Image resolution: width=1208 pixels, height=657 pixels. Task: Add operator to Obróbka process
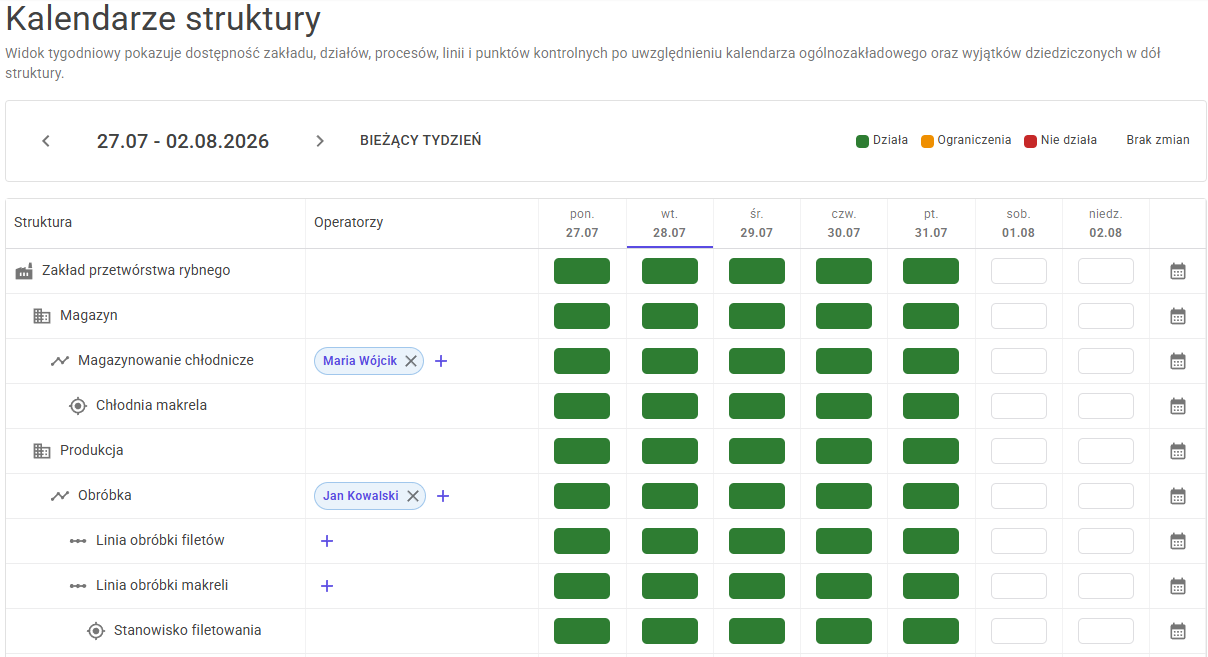tap(443, 496)
